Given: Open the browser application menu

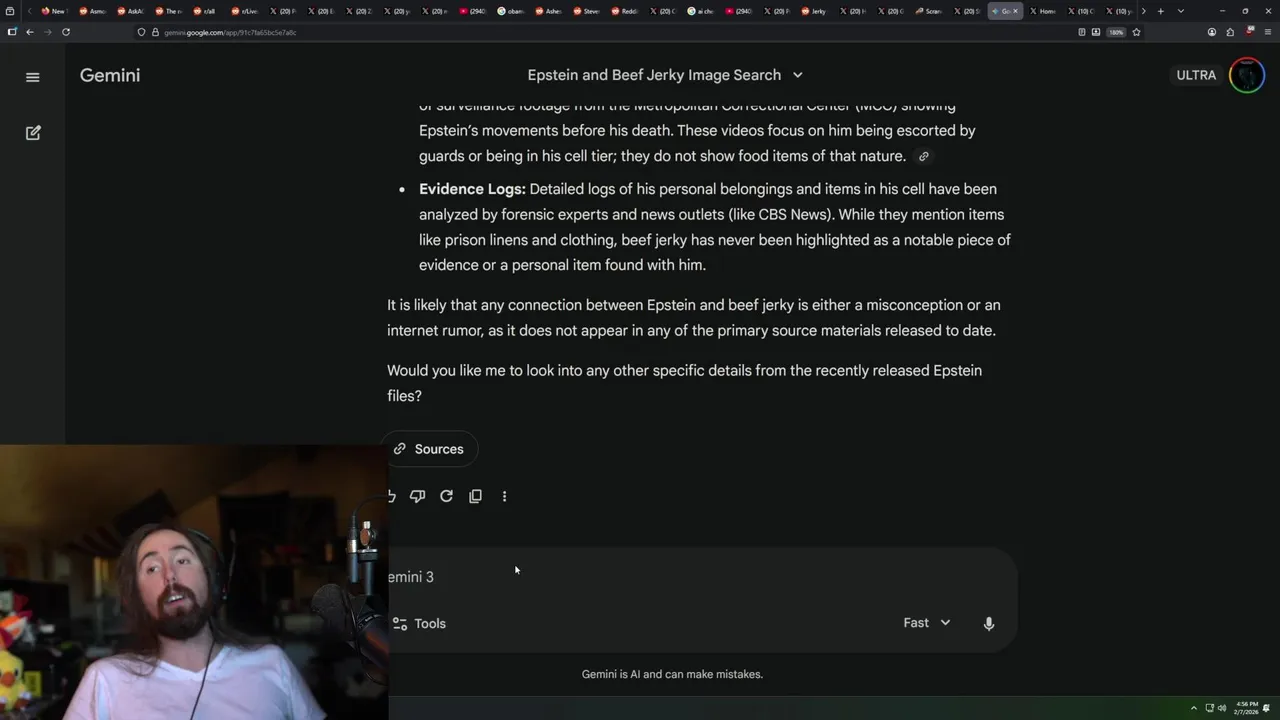Looking at the screenshot, I should [x=1268, y=32].
